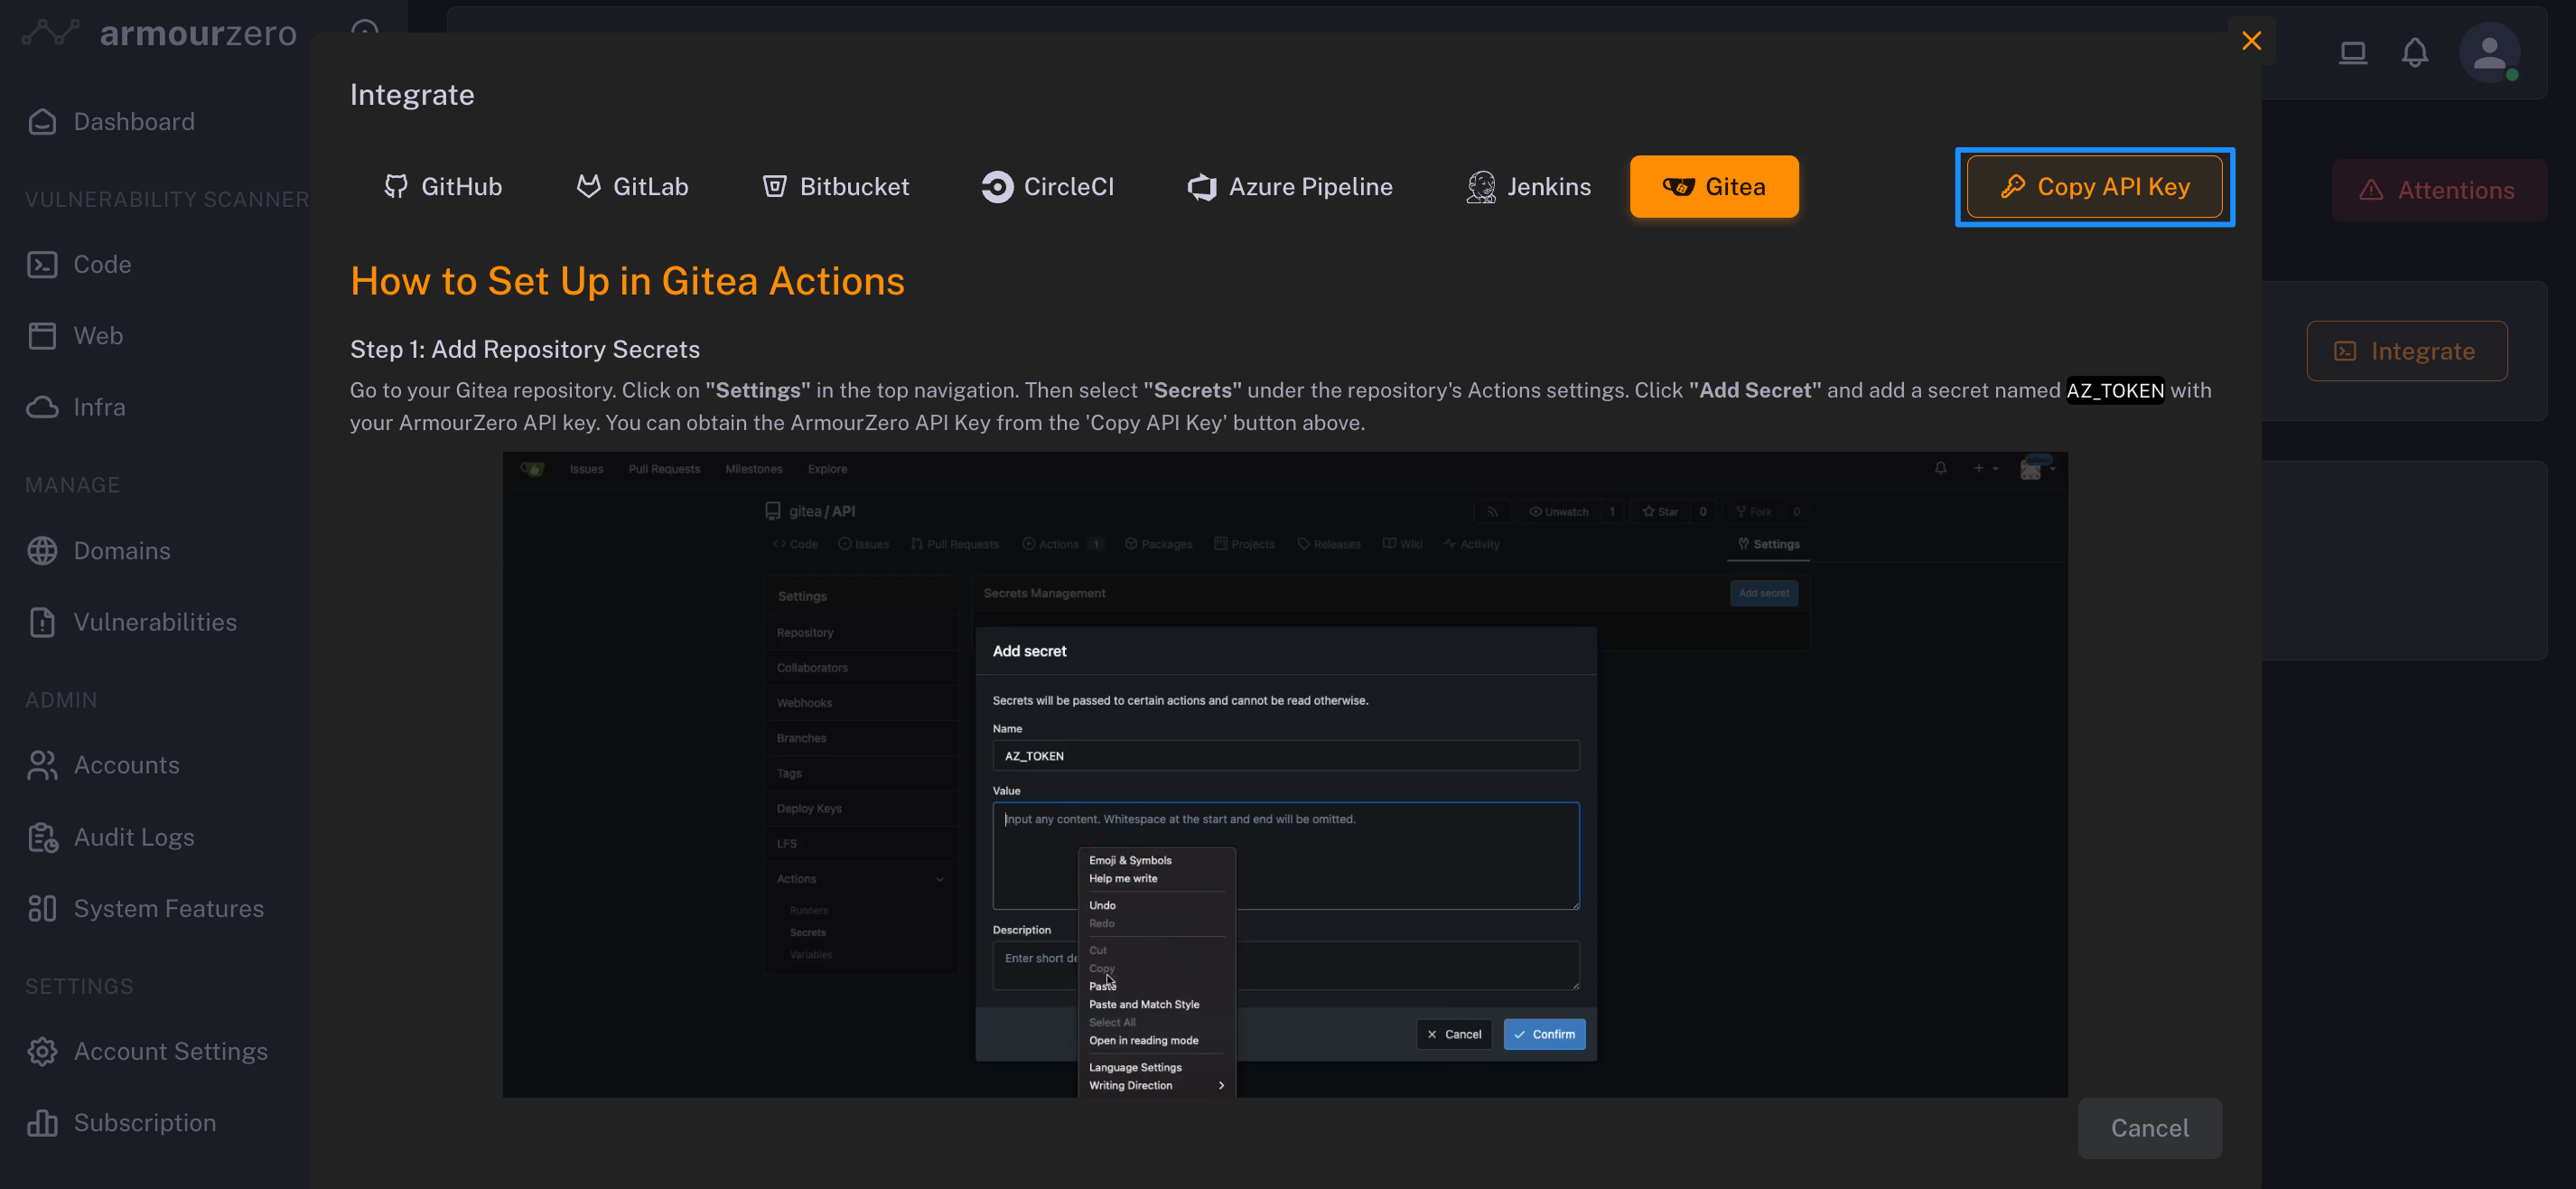
Task: Close the Integrate dialog with the X icon
Action: [x=2251, y=41]
